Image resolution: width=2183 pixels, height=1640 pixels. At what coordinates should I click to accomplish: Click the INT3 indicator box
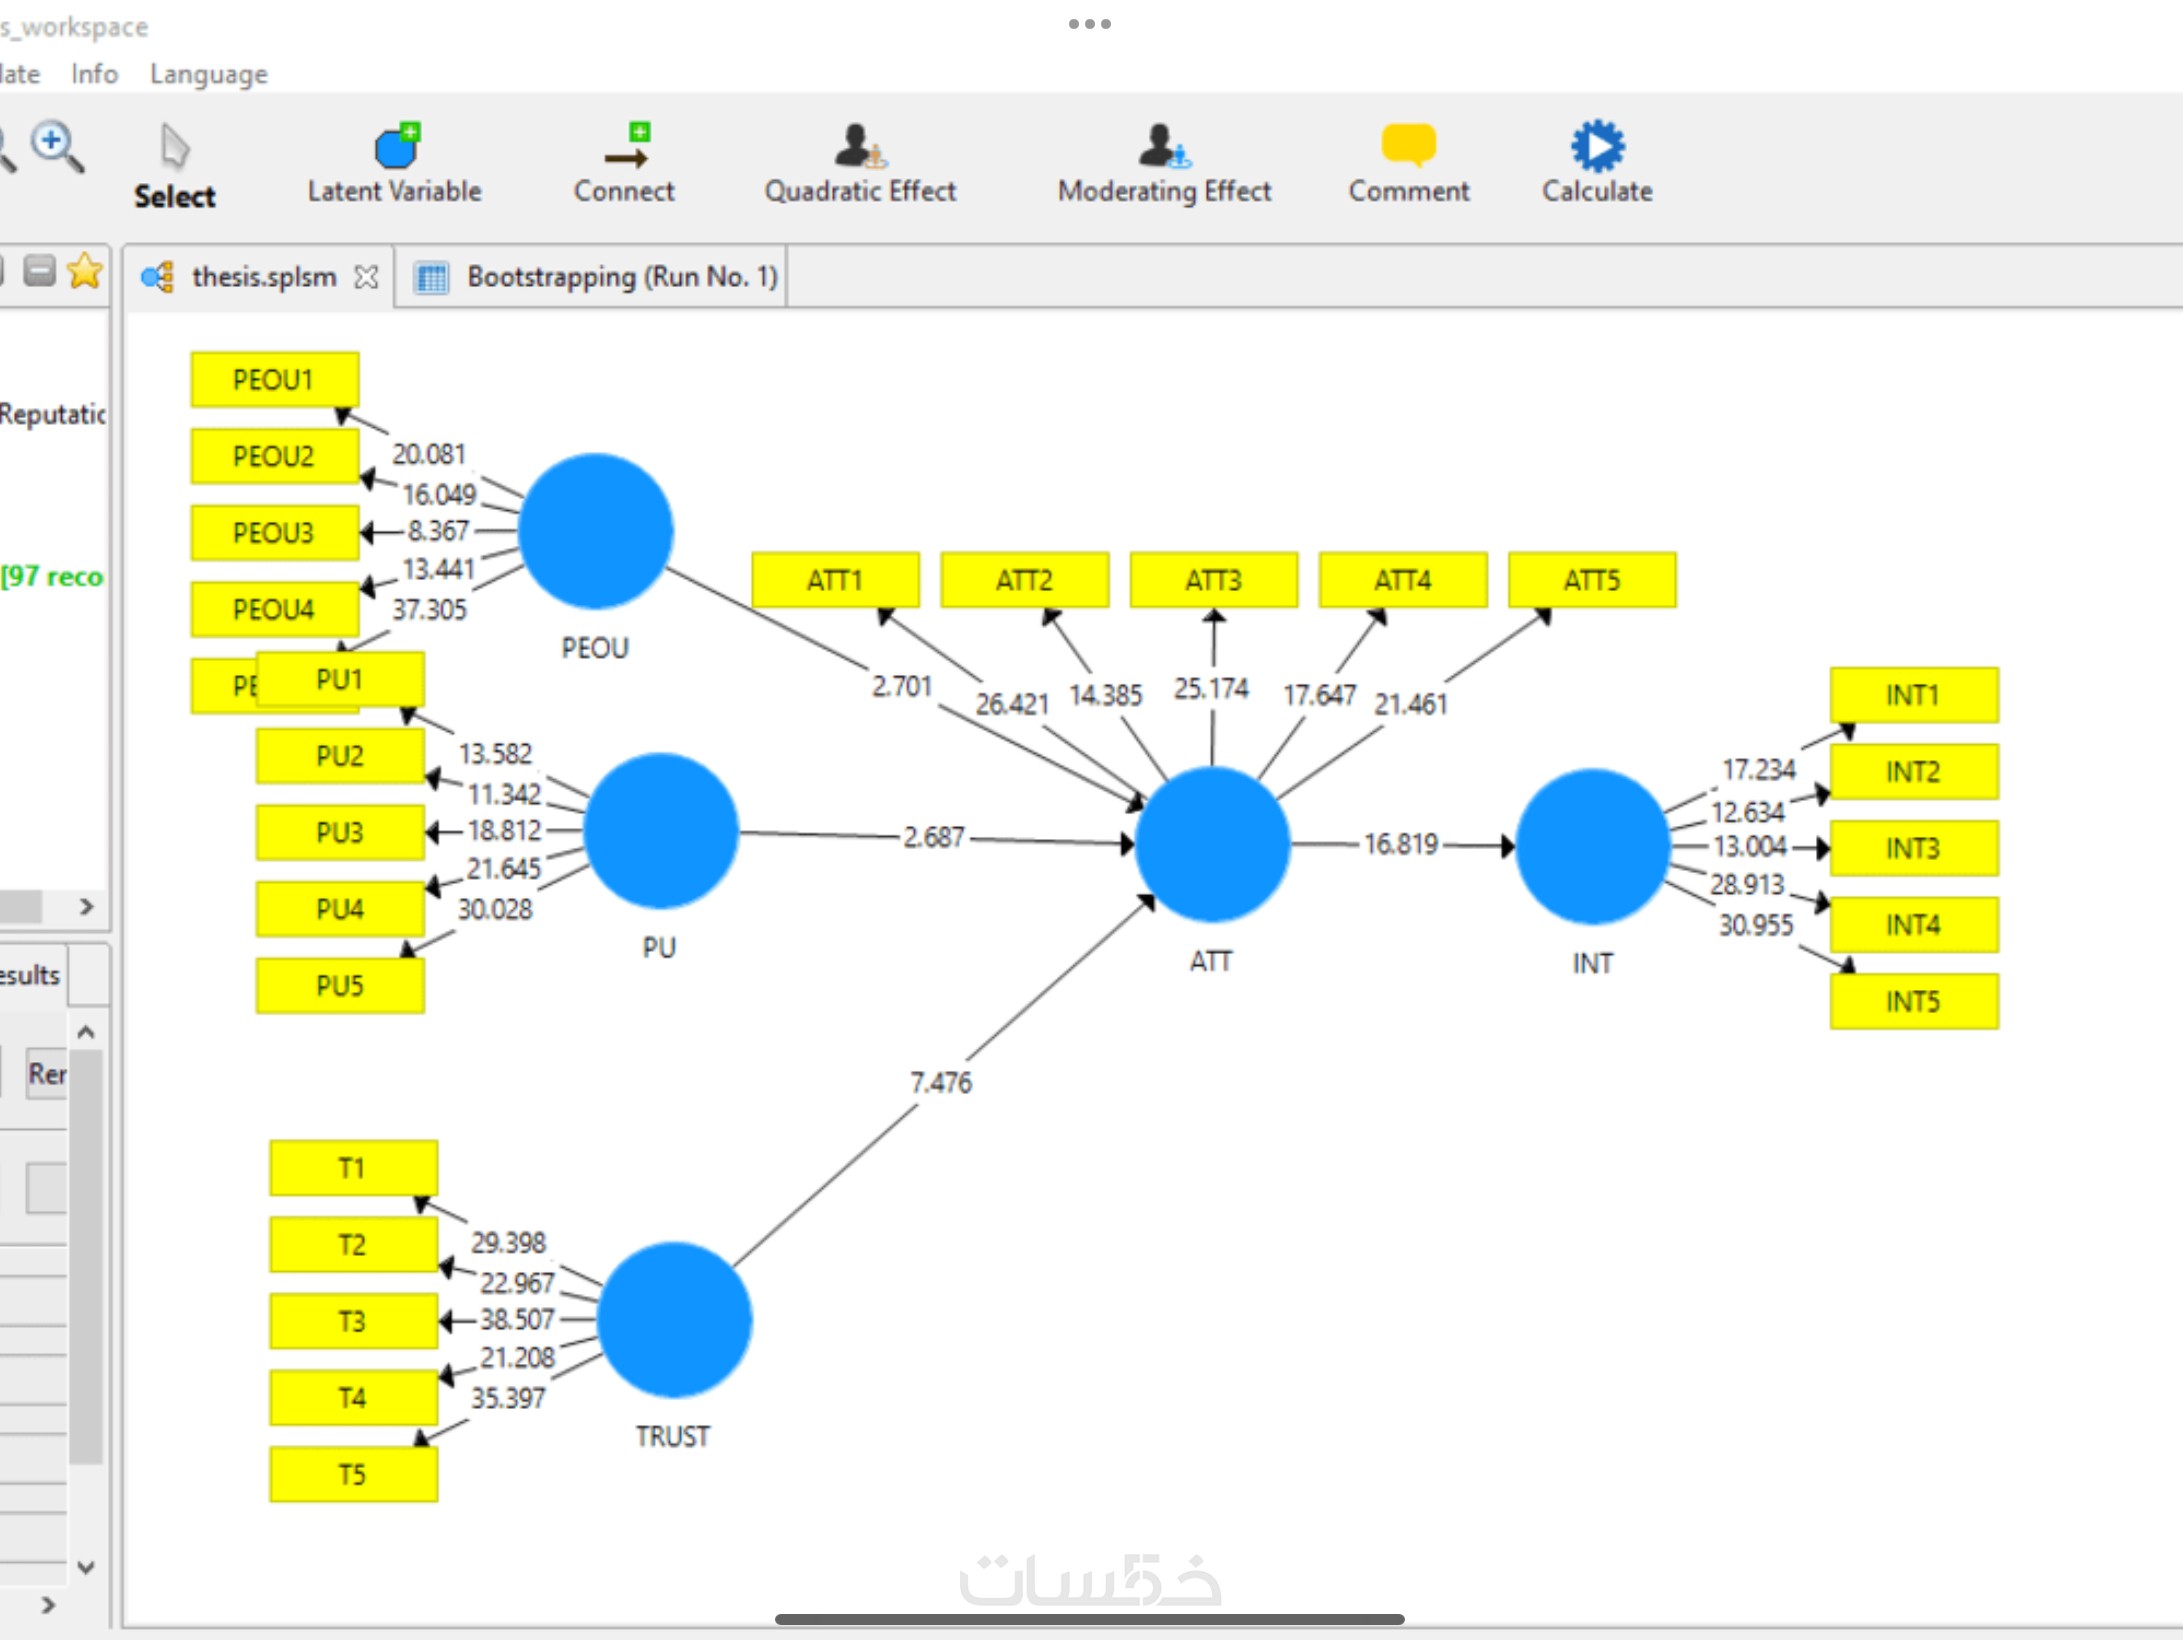tap(1913, 848)
